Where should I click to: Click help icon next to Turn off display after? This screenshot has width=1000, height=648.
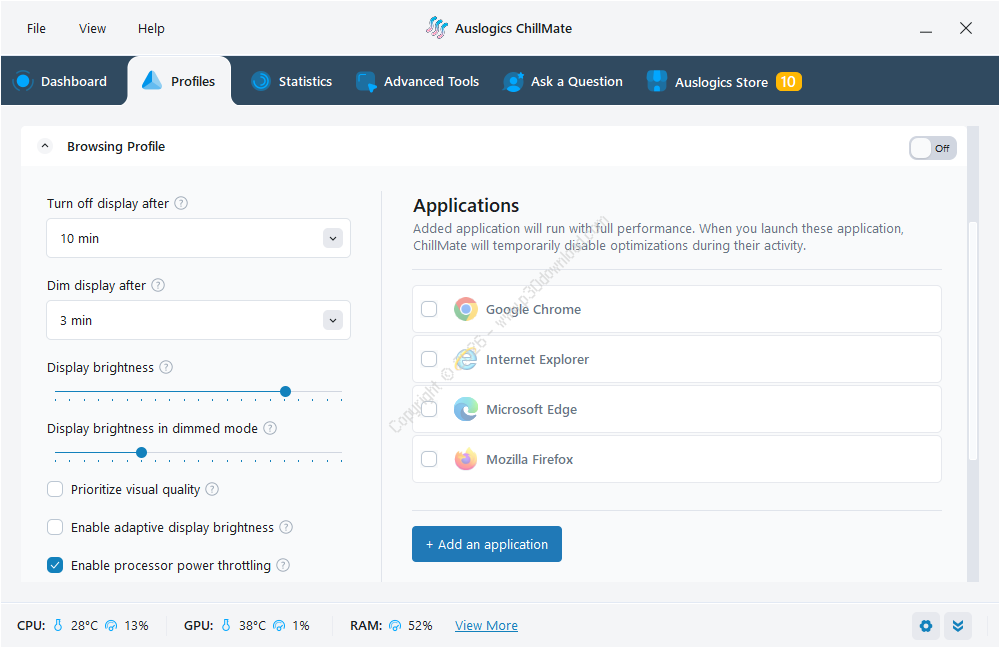tap(181, 203)
